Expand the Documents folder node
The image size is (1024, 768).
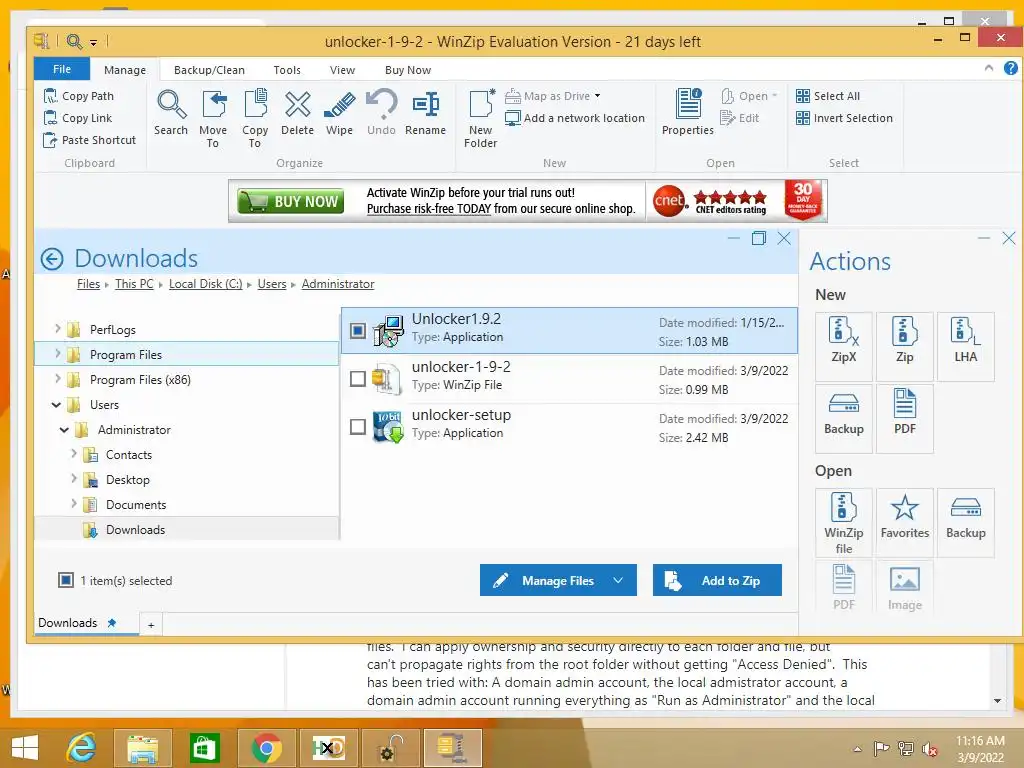(74, 504)
